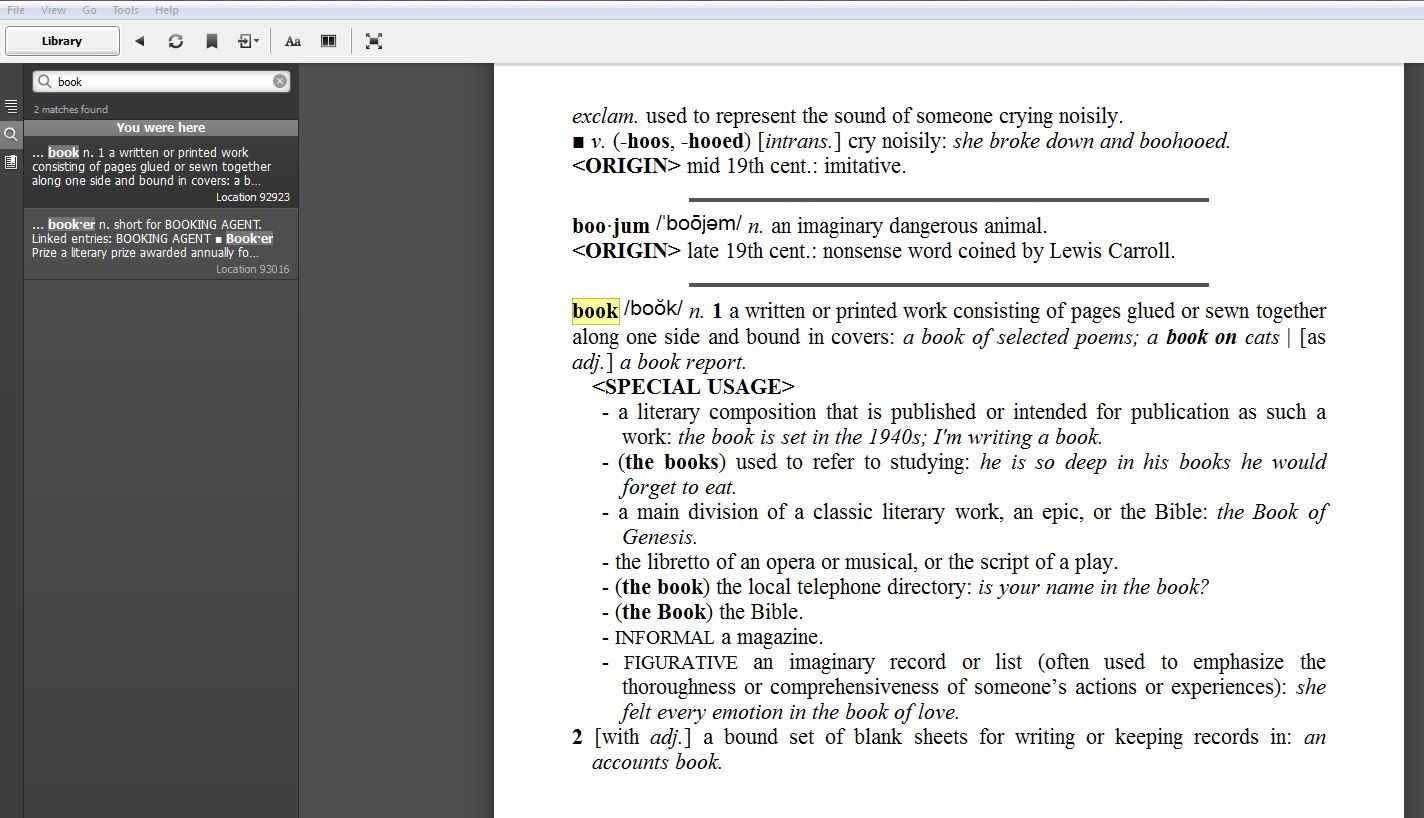This screenshot has height=818, width=1424.
Task: Open the Help menu
Action: [166, 10]
